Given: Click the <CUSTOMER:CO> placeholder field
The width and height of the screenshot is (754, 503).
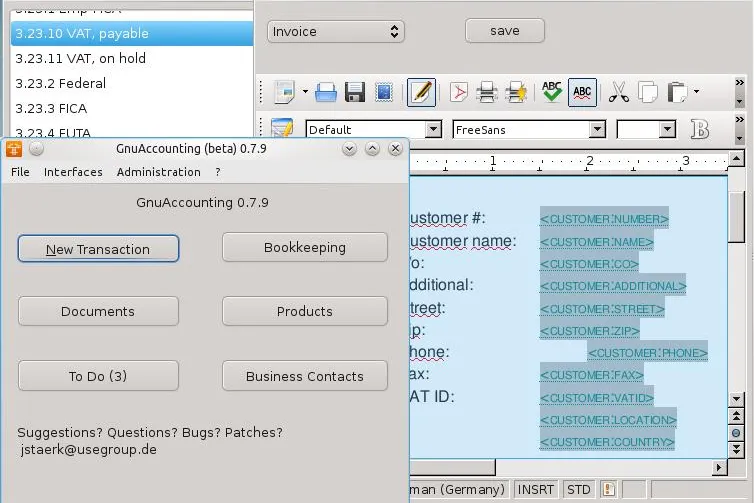Looking at the screenshot, I should tap(589, 264).
